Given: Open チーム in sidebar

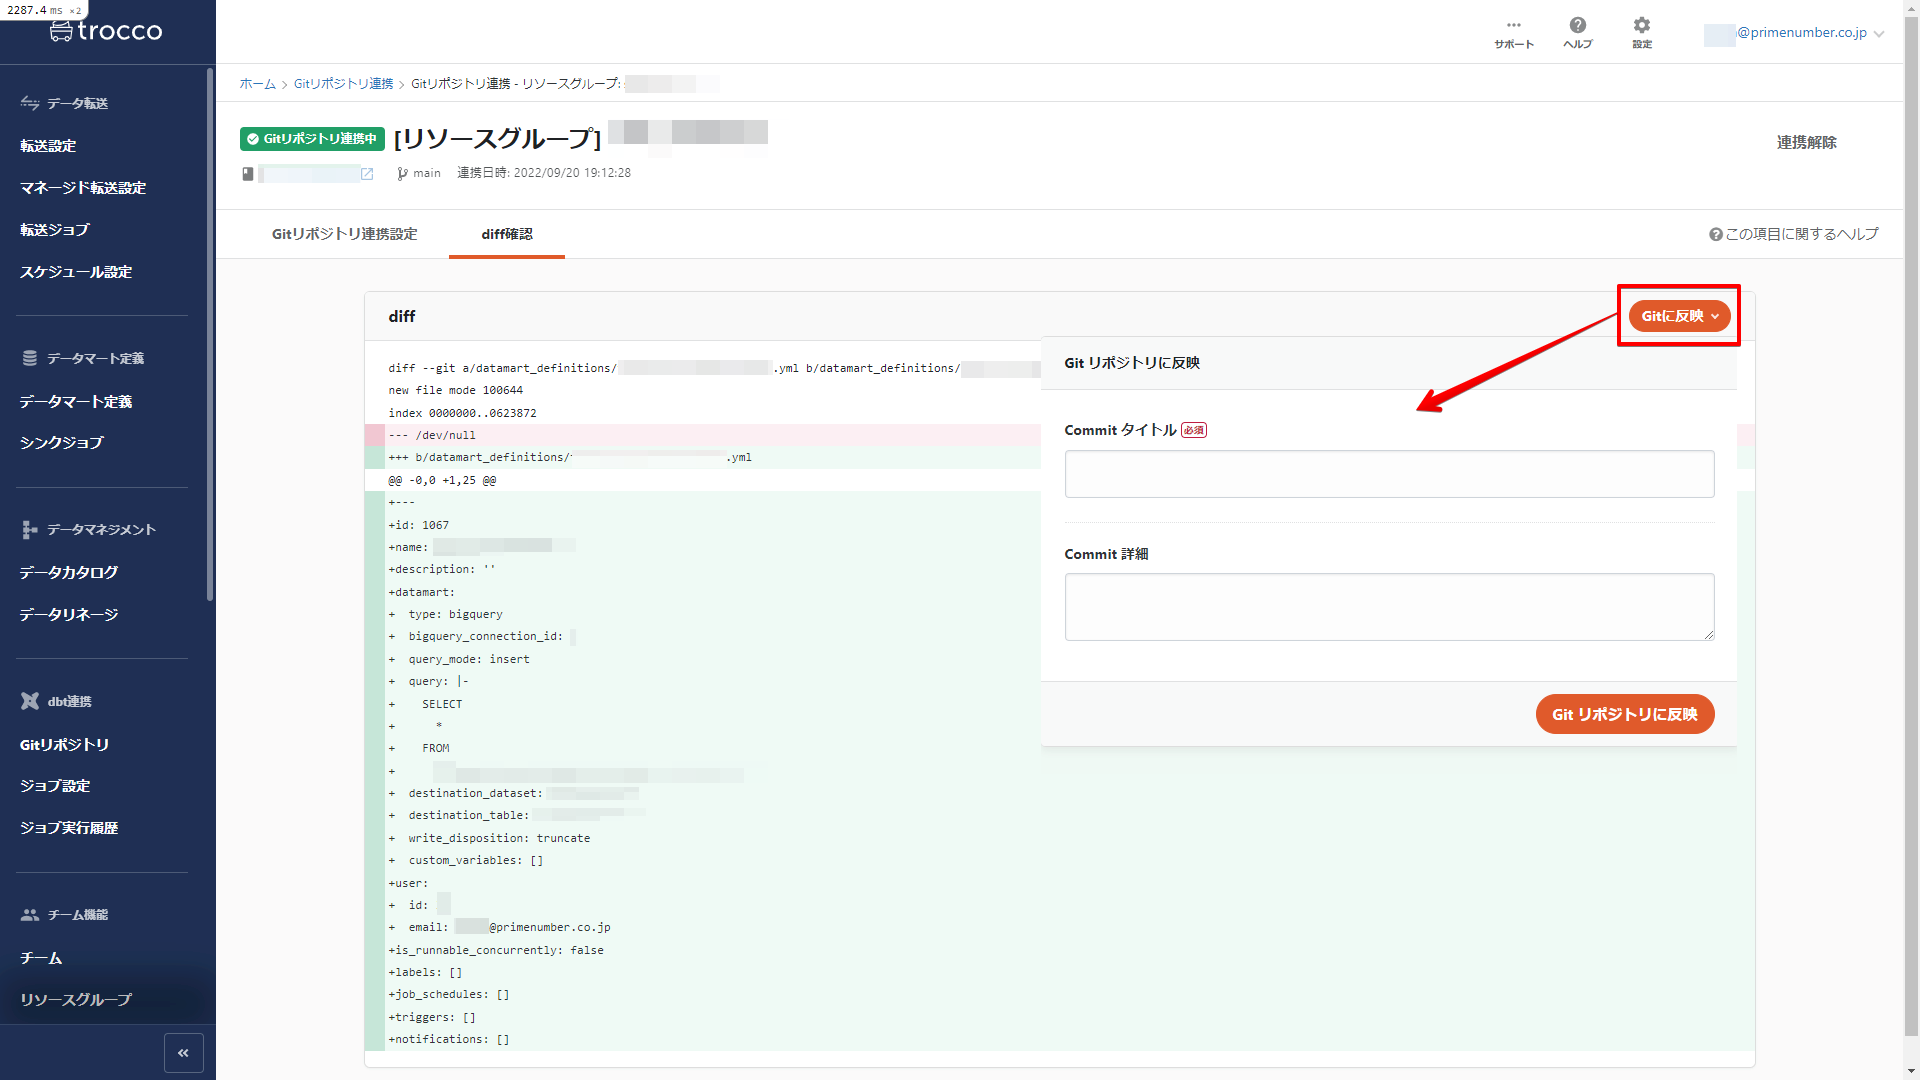Looking at the screenshot, I should (41, 958).
